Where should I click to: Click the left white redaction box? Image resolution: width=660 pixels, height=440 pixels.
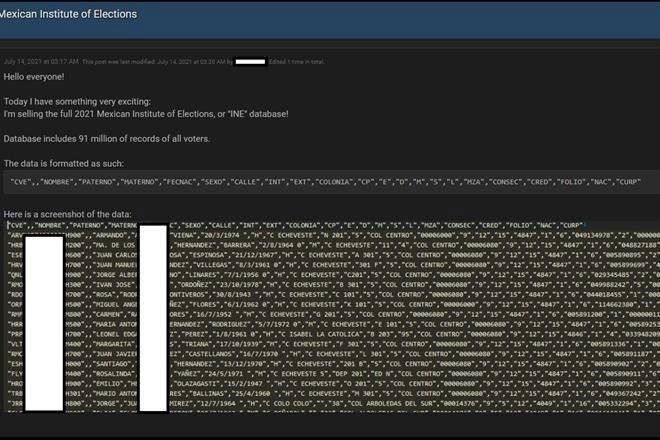[x=44, y=323]
